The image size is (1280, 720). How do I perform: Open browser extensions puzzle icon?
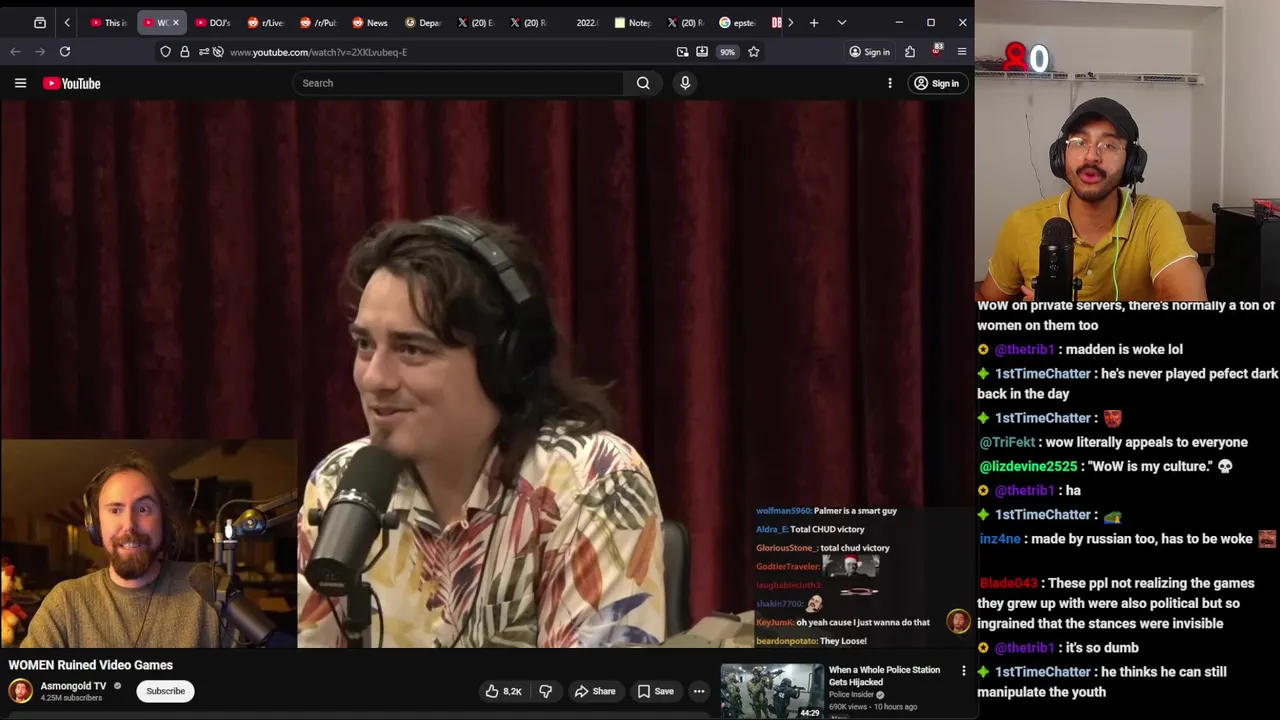(x=910, y=52)
